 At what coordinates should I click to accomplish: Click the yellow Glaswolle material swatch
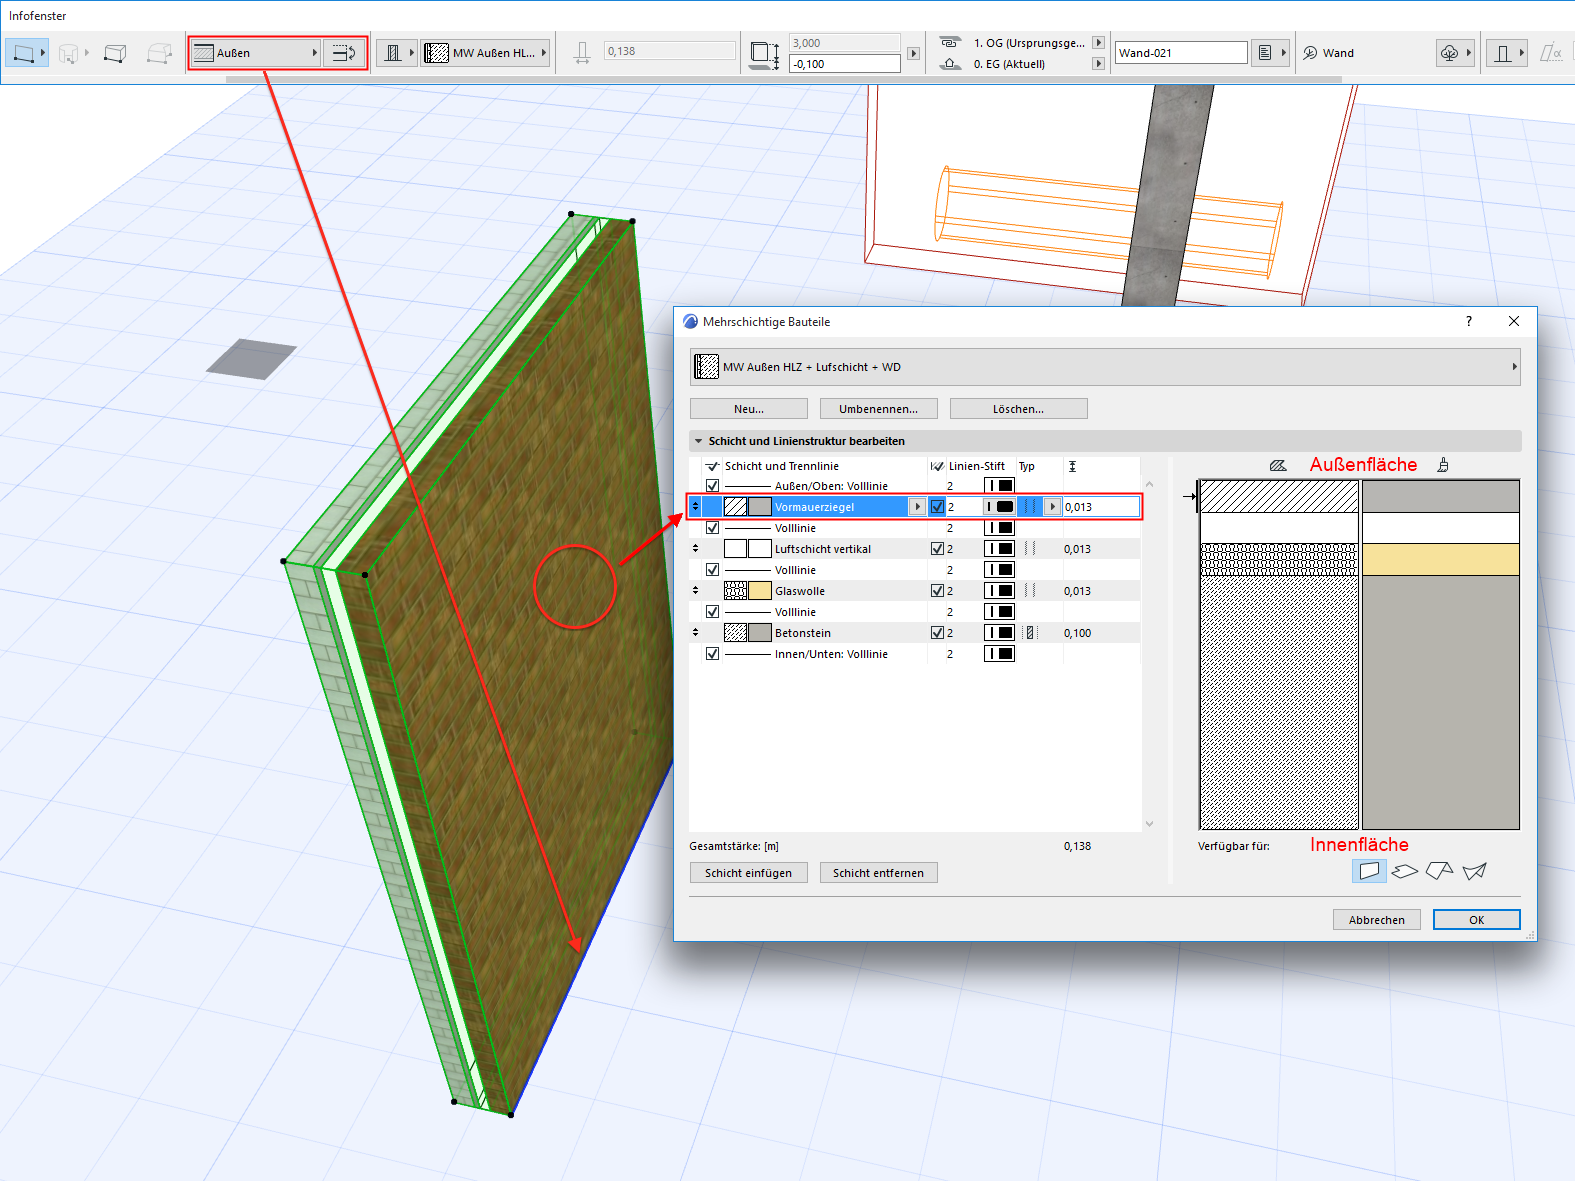pyautogui.click(x=760, y=591)
